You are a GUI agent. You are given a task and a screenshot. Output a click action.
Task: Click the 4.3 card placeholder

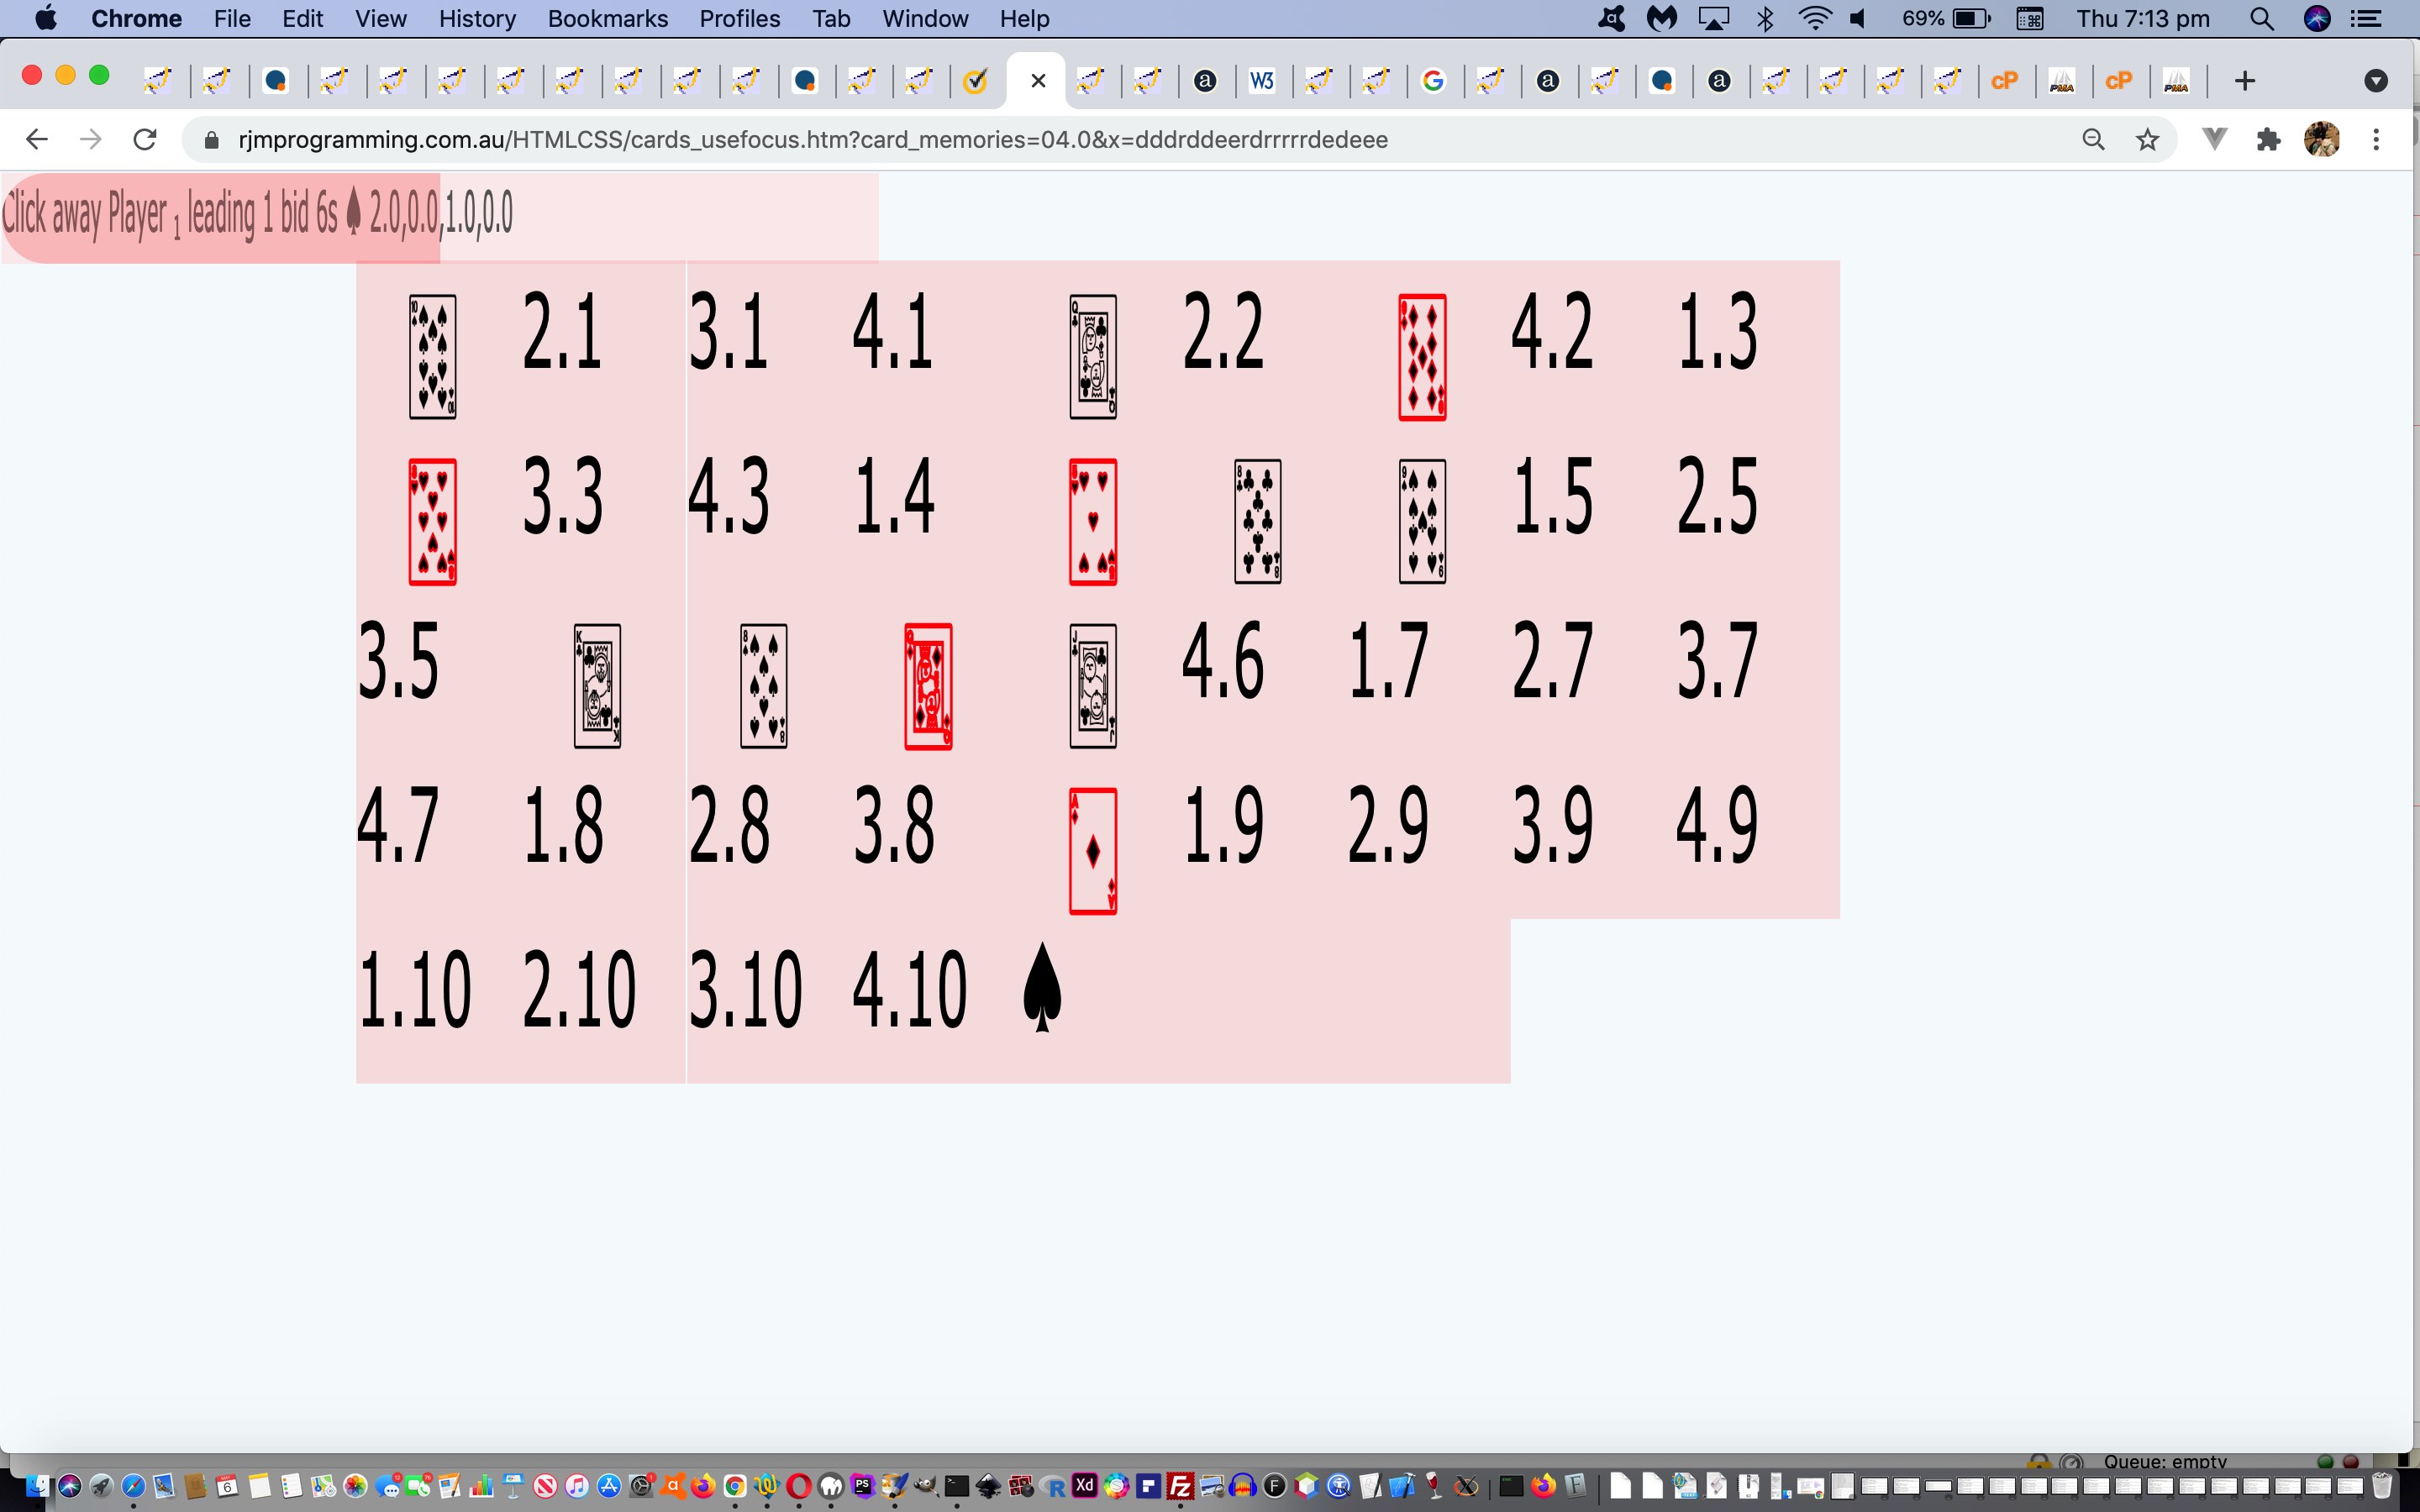click(x=728, y=496)
